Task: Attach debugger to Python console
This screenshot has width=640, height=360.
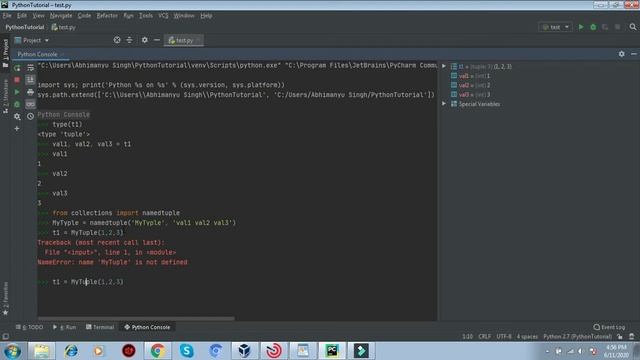Action: pyautogui.click(x=17, y=104)
